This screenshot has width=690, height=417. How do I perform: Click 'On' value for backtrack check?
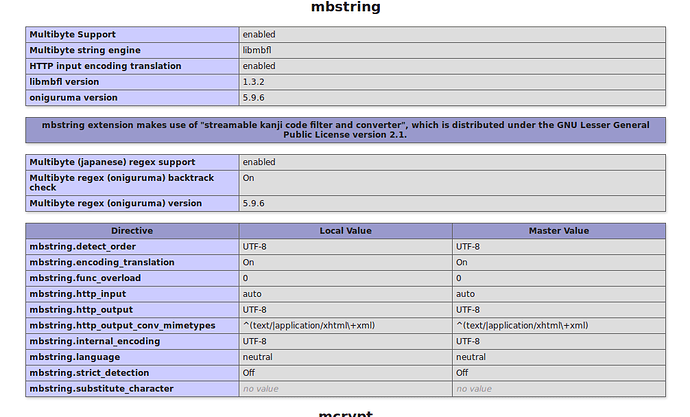click(452, 183)
